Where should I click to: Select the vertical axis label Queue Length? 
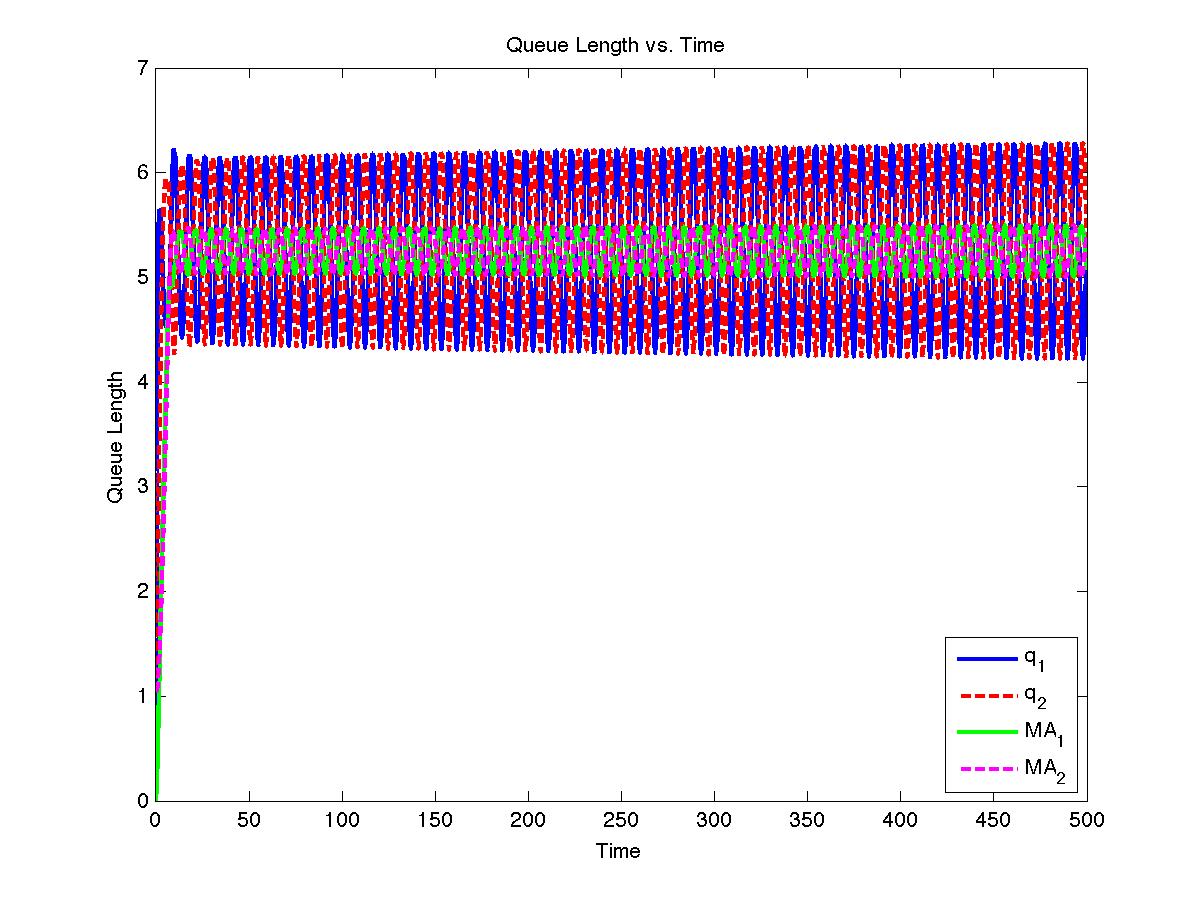tap(116, 437)
